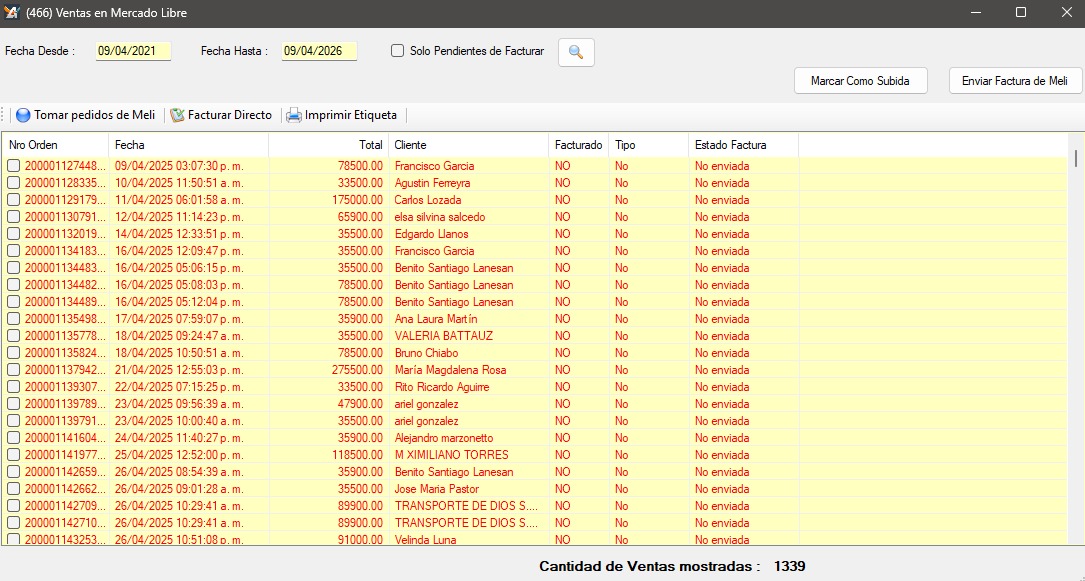1085x581 pixels.
Task: Check the checkbox for order 200001127448
Action: (13, 165)
